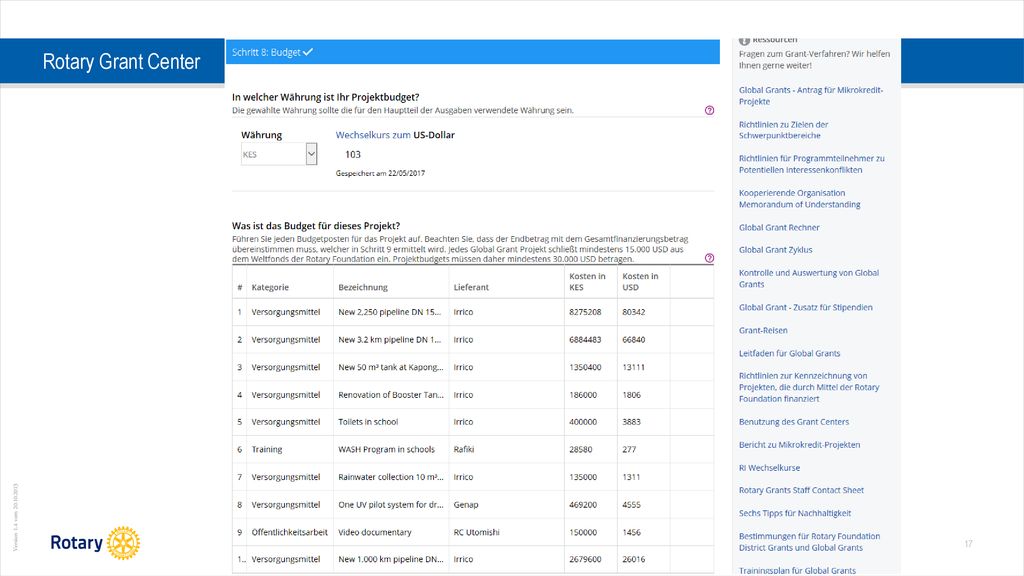
Task: Click supplier RC Utomishi in the table
Action: pos(476,532)
